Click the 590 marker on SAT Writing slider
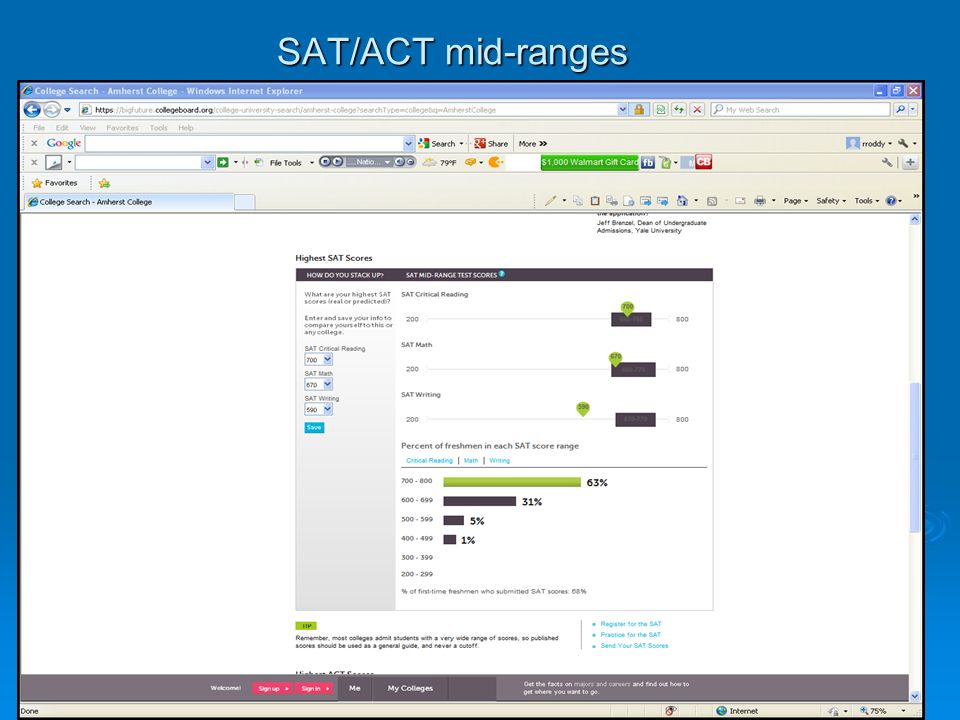Image resolution: width=960 pixels, height=720 pixels. 583,408
